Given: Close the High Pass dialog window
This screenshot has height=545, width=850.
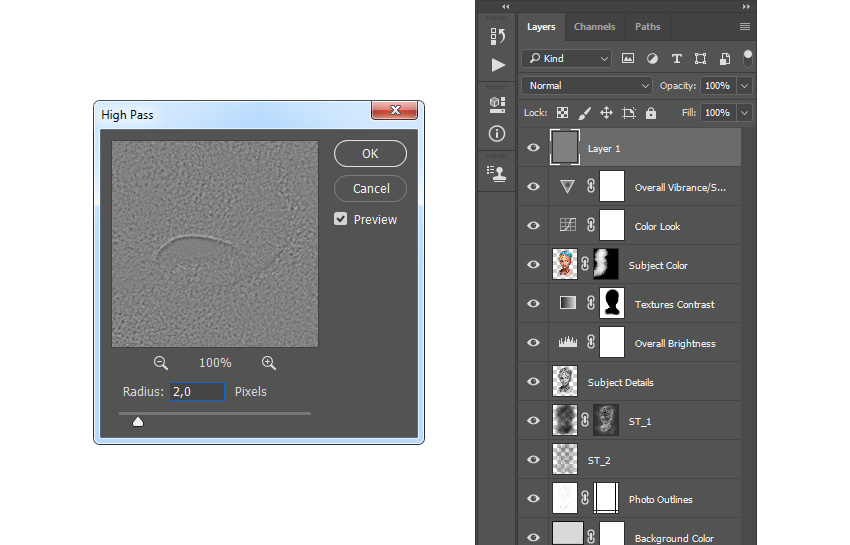Looking at the screenshot, I should click(395, 110).
